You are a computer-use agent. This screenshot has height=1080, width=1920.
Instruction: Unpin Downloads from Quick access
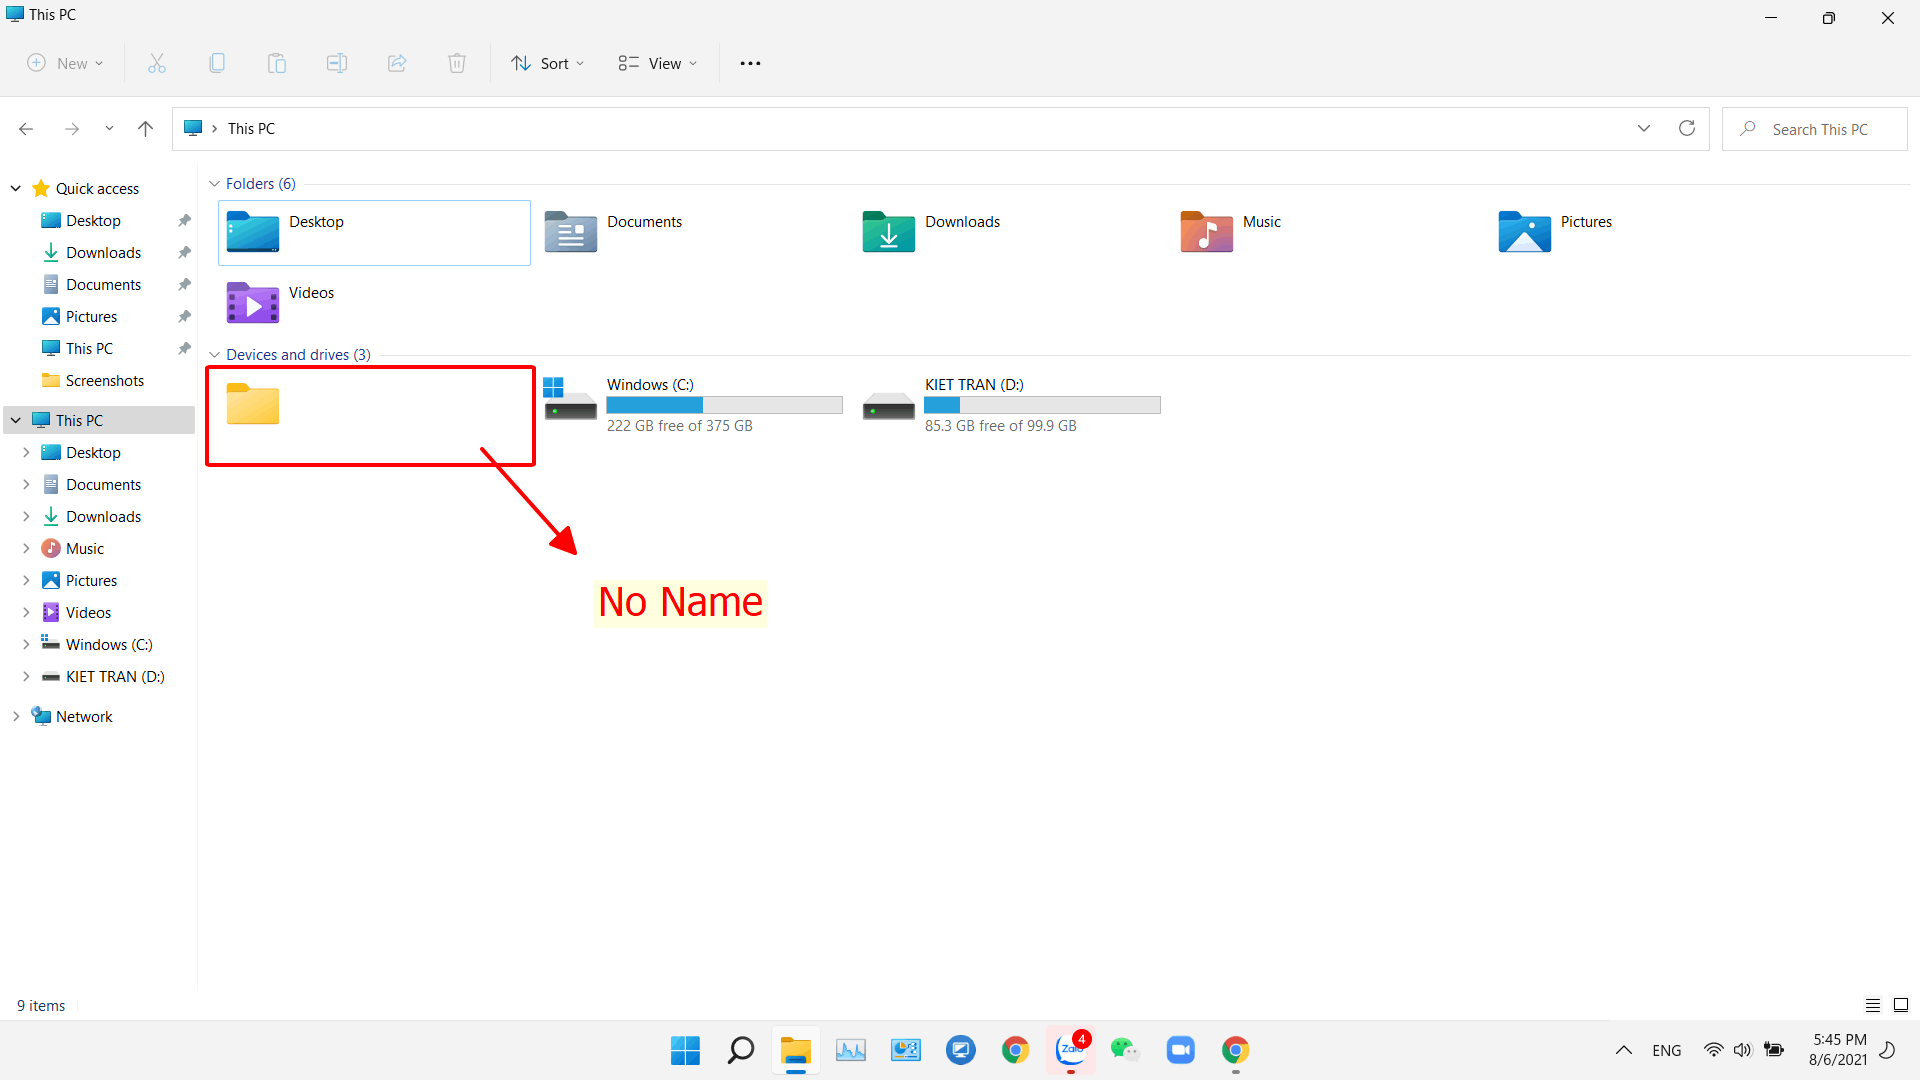tap(184, 253)
